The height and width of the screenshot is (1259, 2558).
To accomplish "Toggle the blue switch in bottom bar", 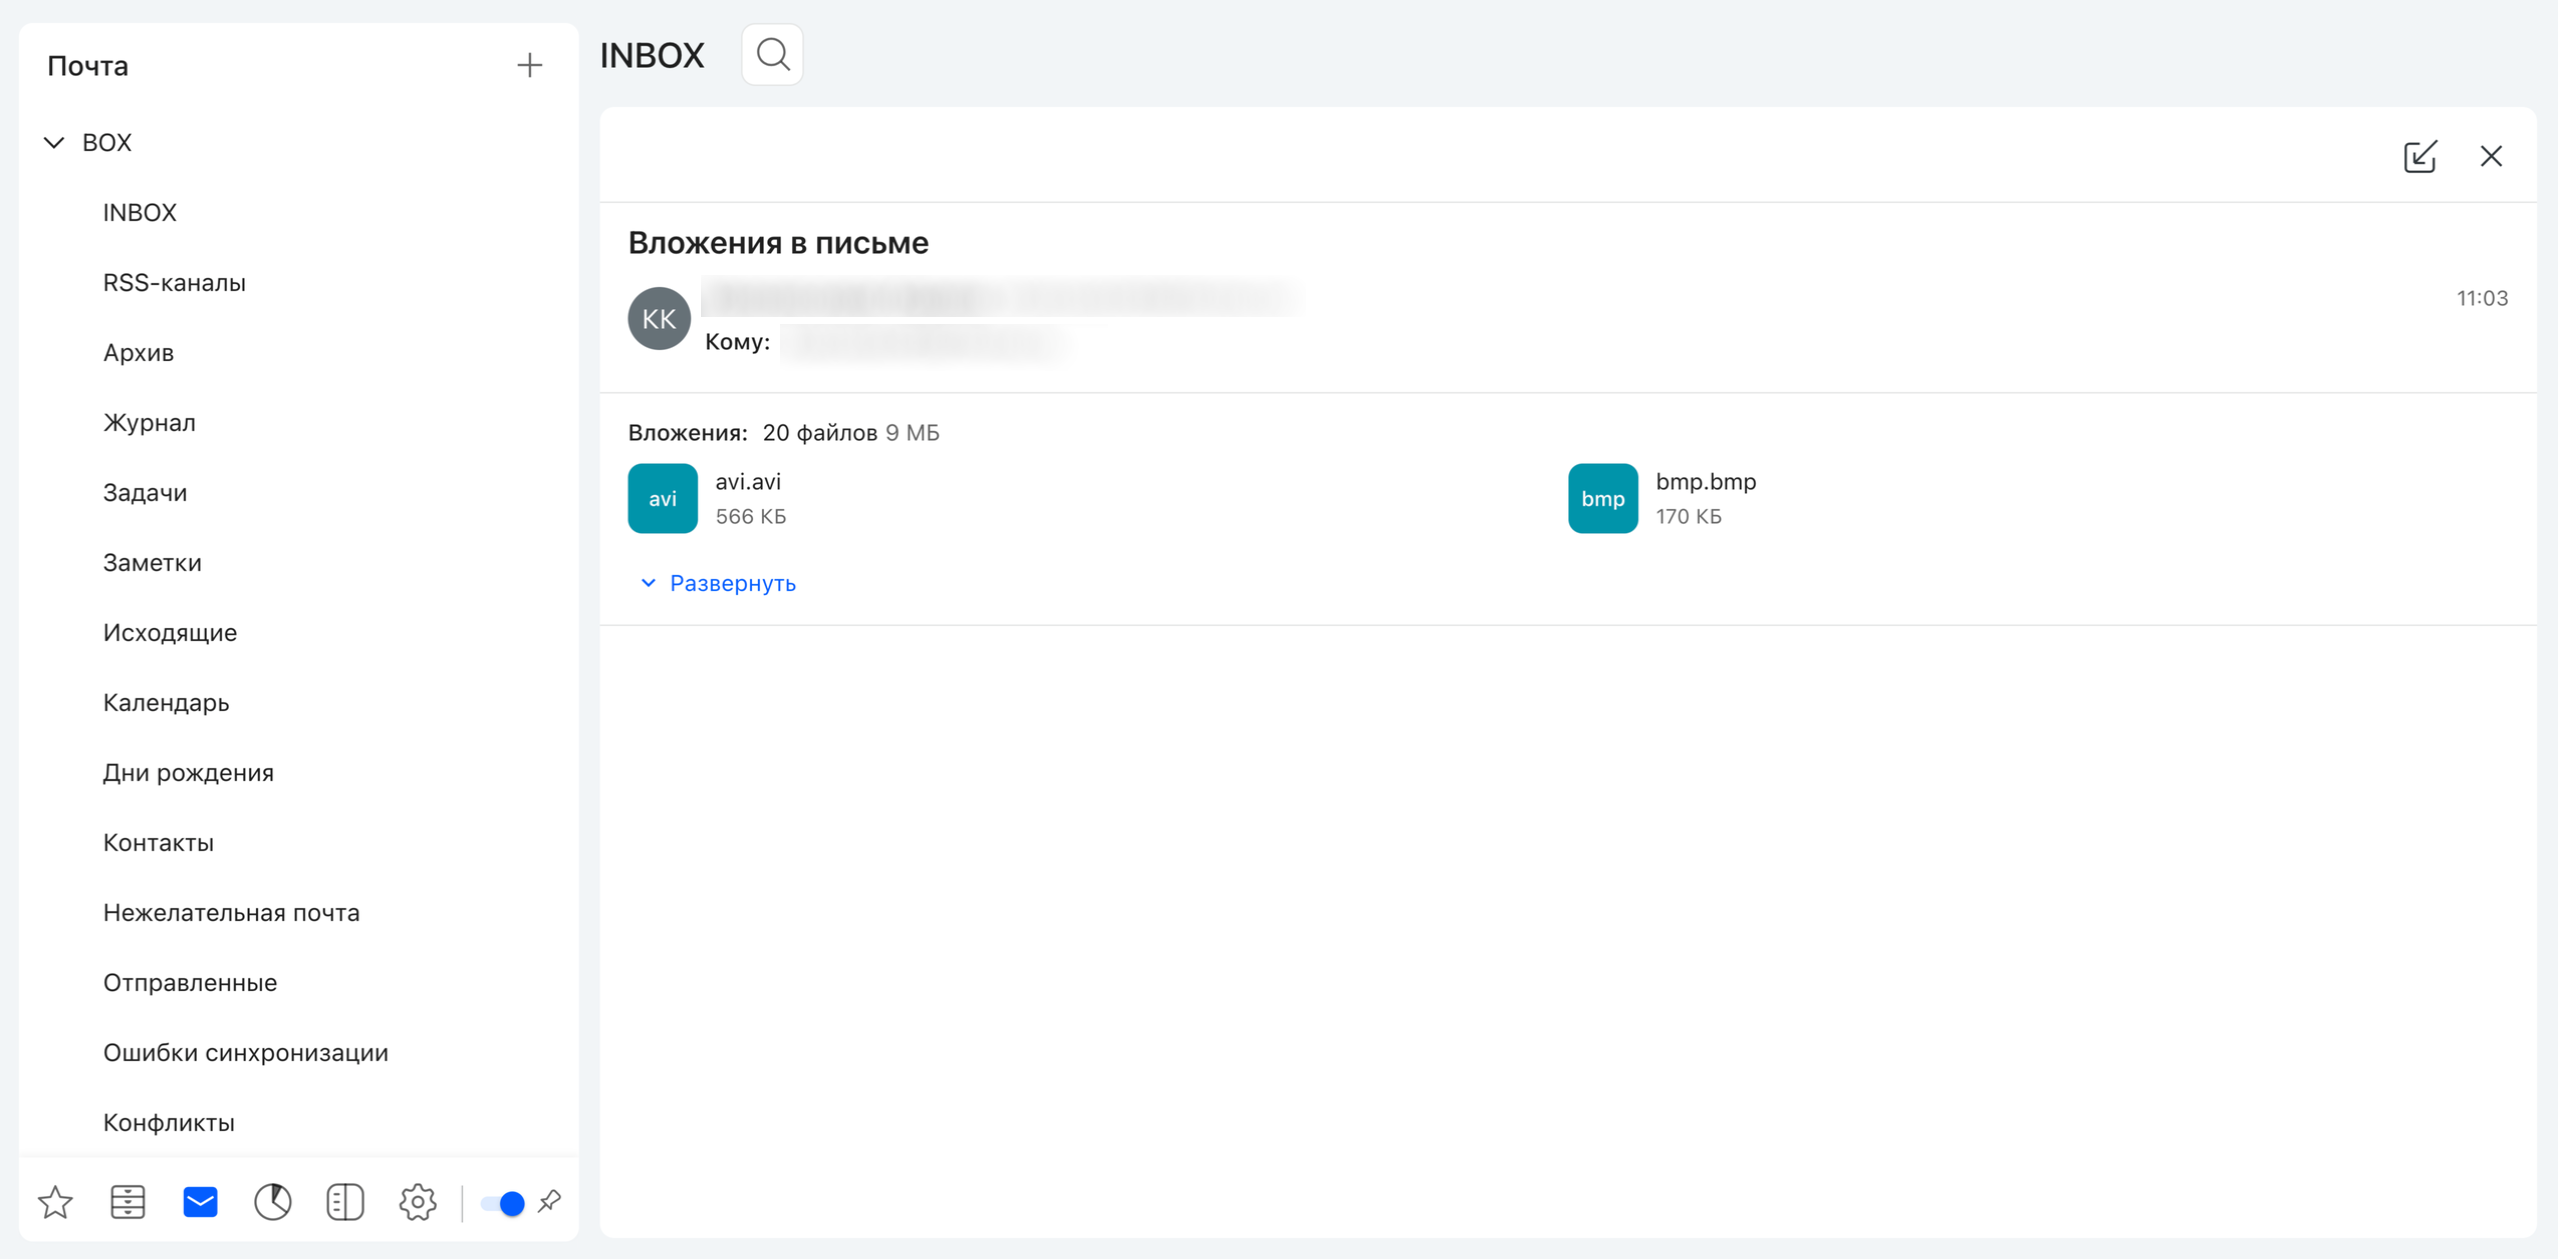I will [x=502, y=1203].
